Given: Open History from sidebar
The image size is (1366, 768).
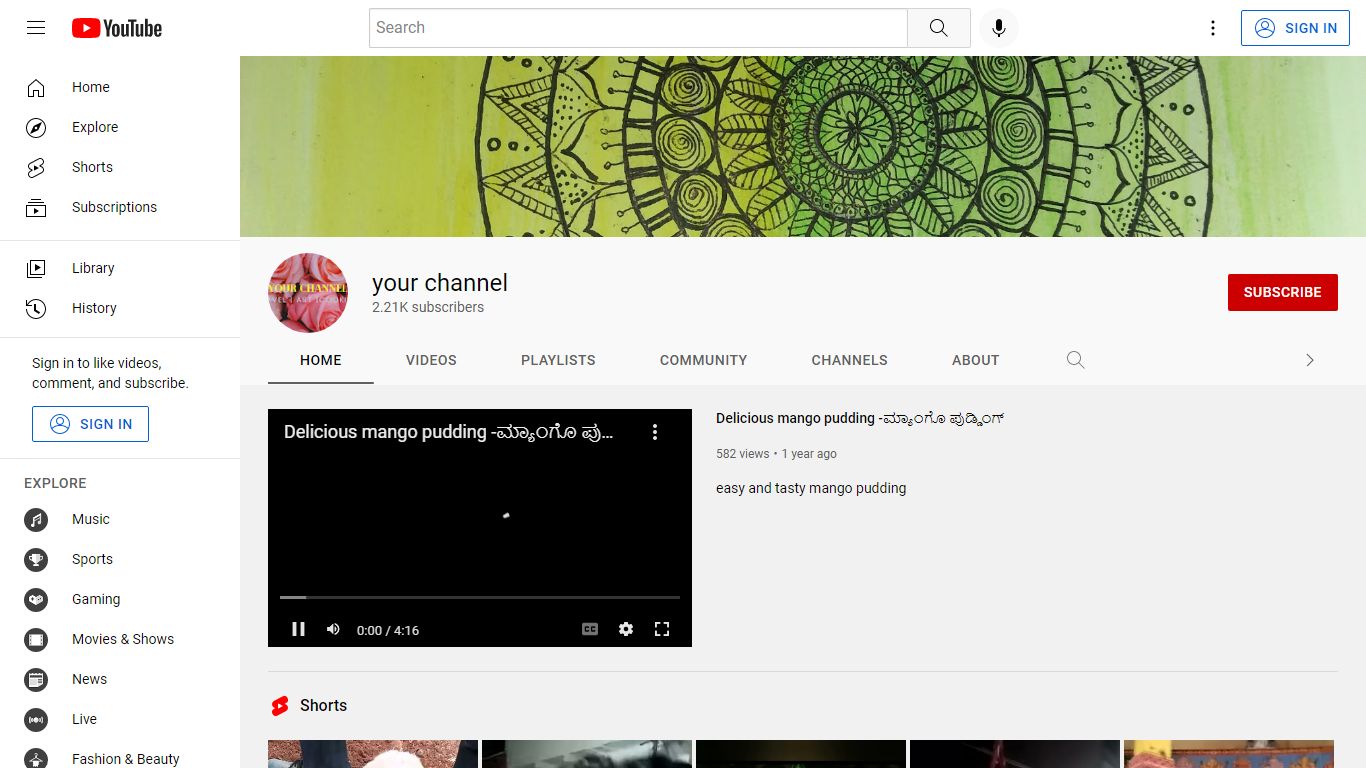Looking at the screenshot, I should [x=120, y=308].
